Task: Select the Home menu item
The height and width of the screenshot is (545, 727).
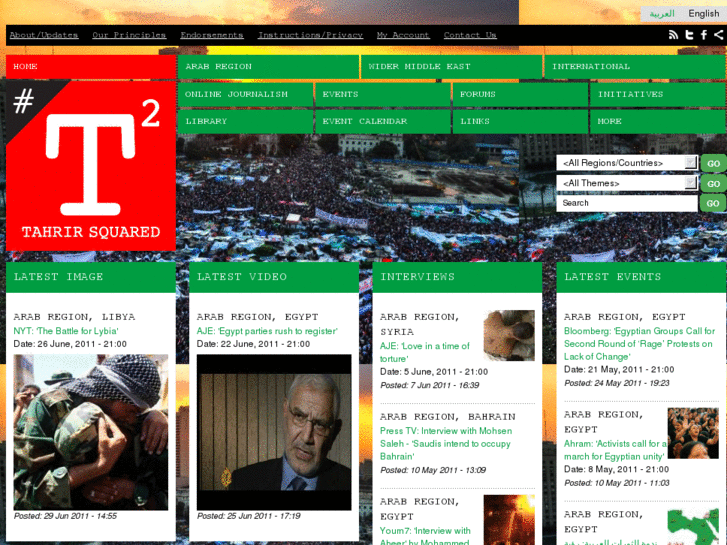Action: pyautogui.click(x=91, y=67)
